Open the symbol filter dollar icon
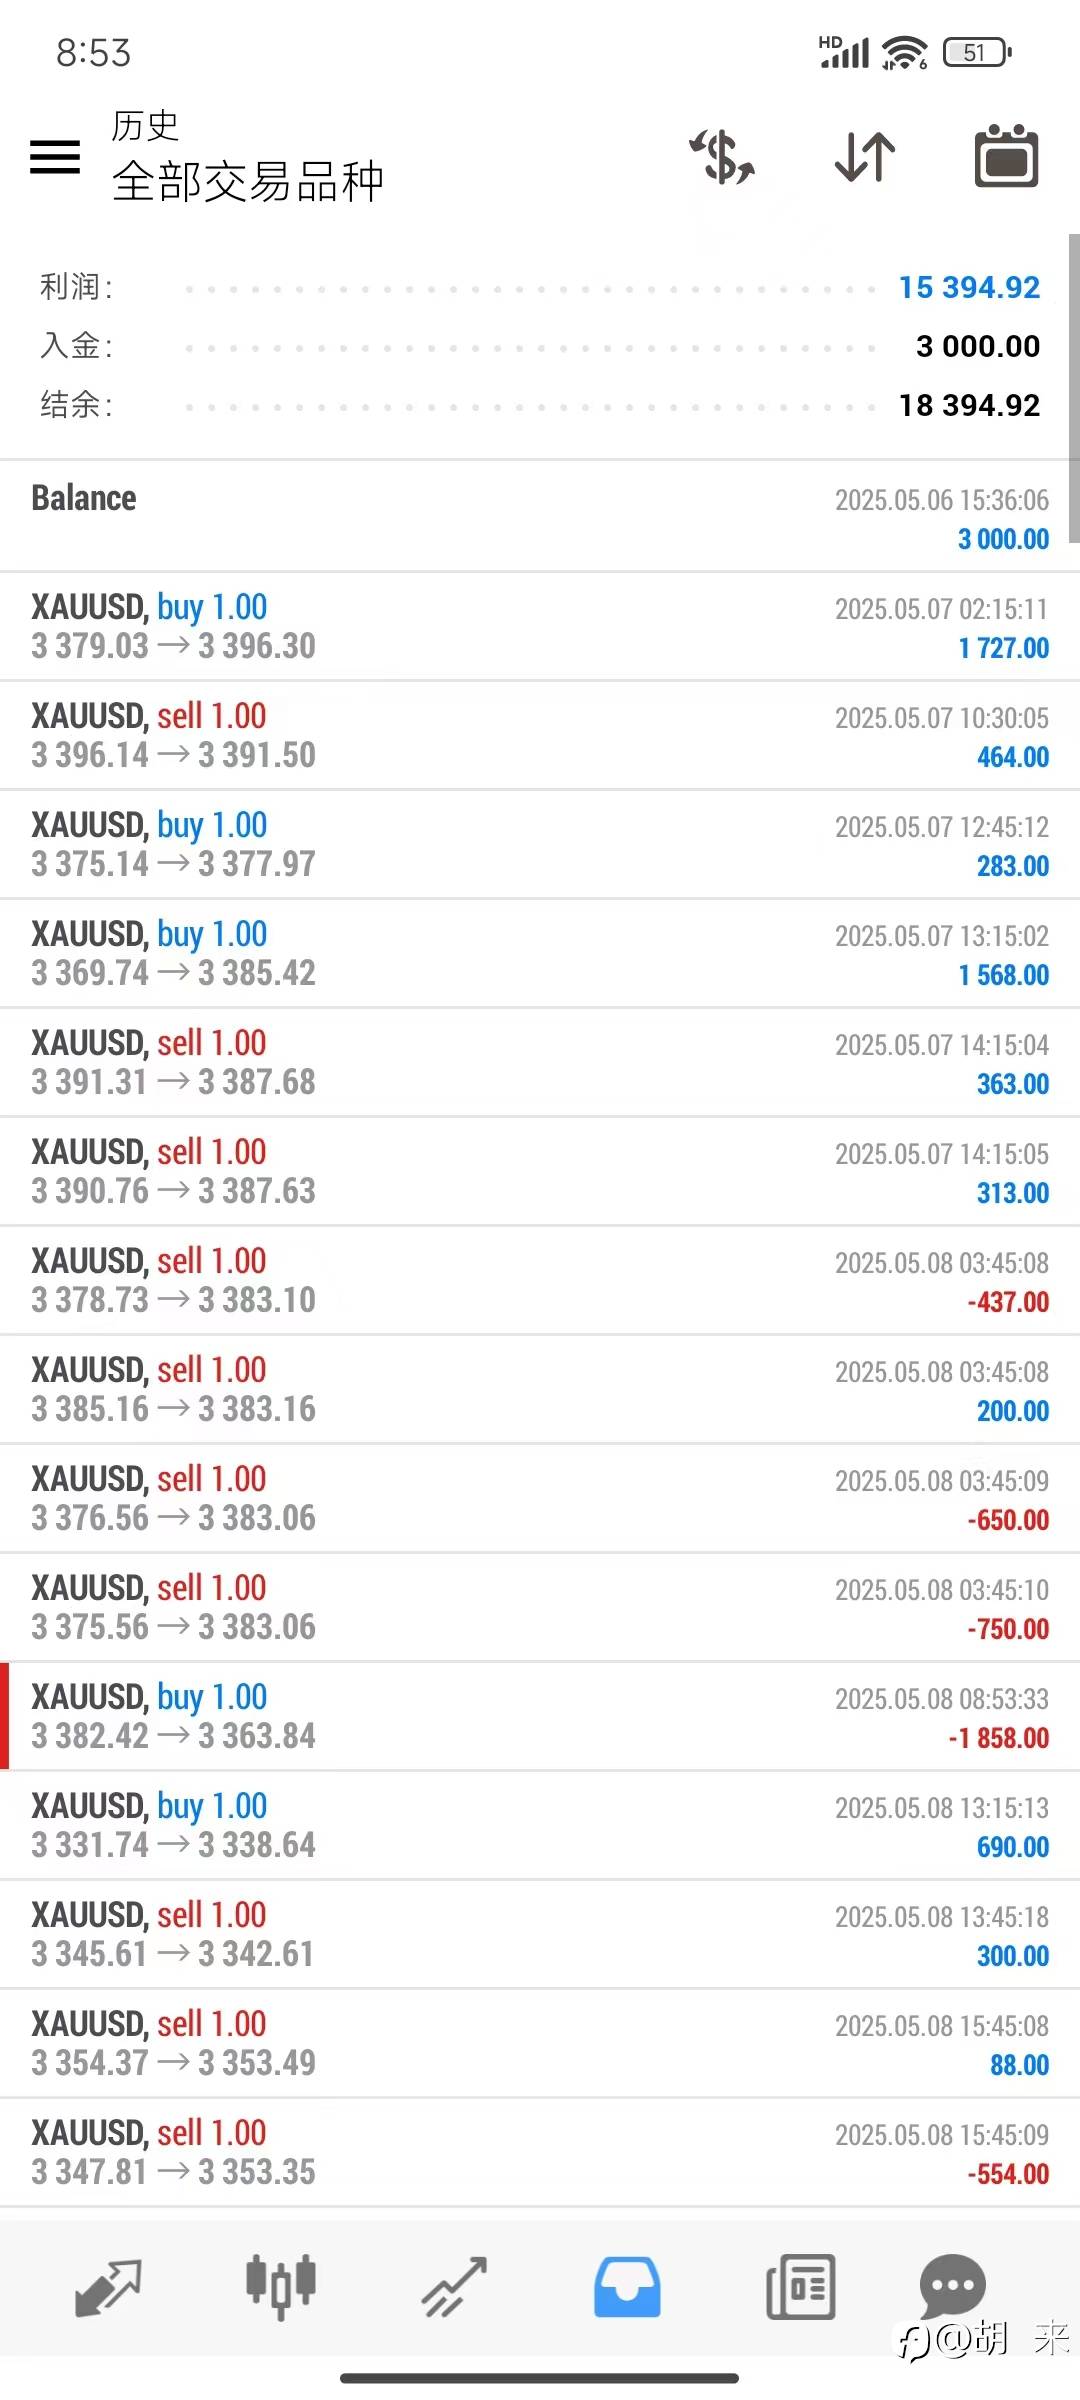 tap(722, 157)
